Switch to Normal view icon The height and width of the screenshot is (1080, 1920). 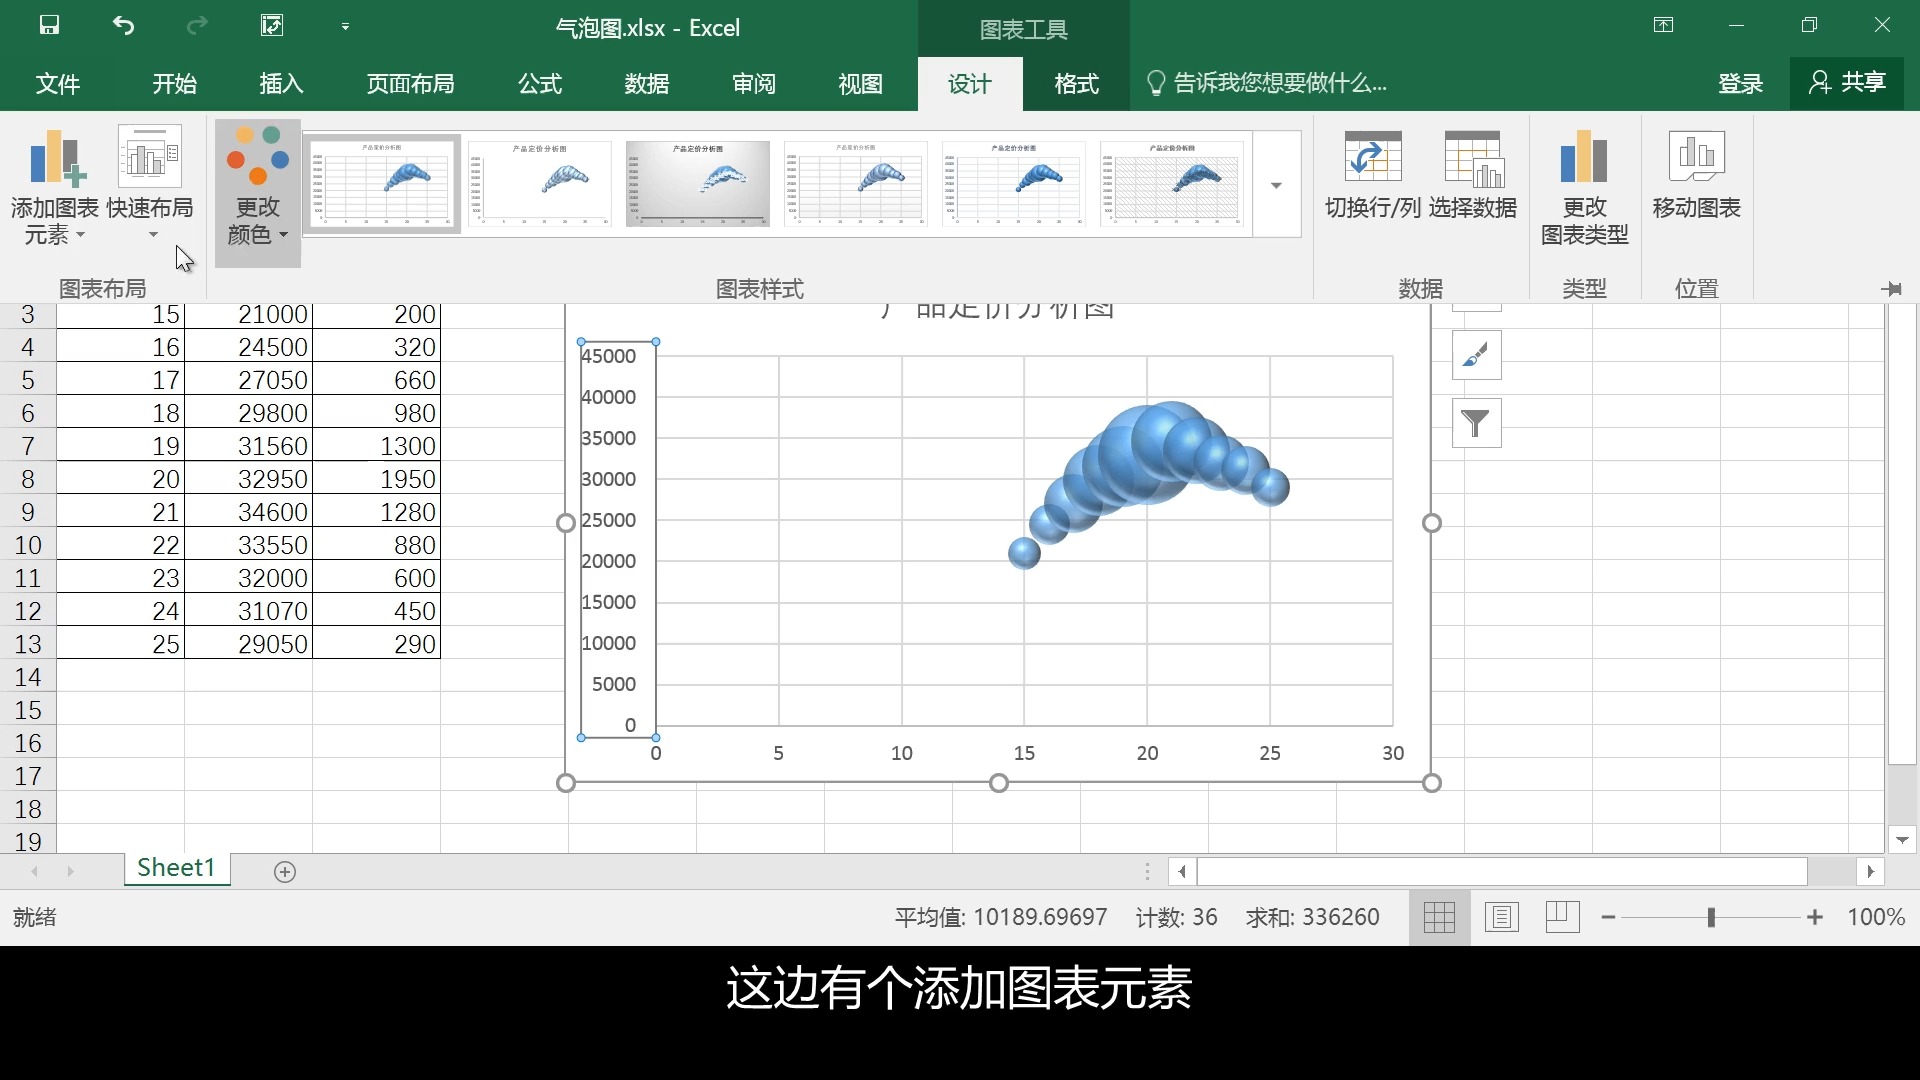[x=1439, y=917]
